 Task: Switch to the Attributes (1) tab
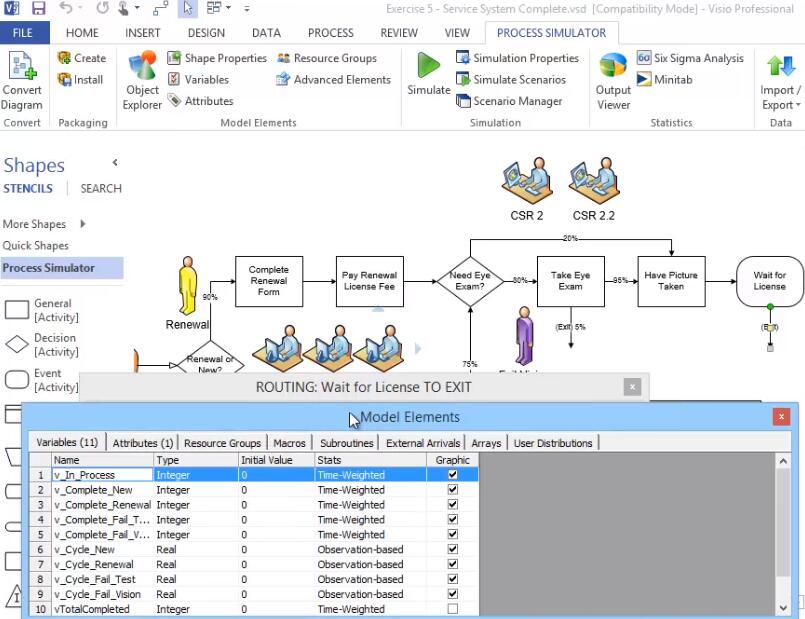click(143, 443)
